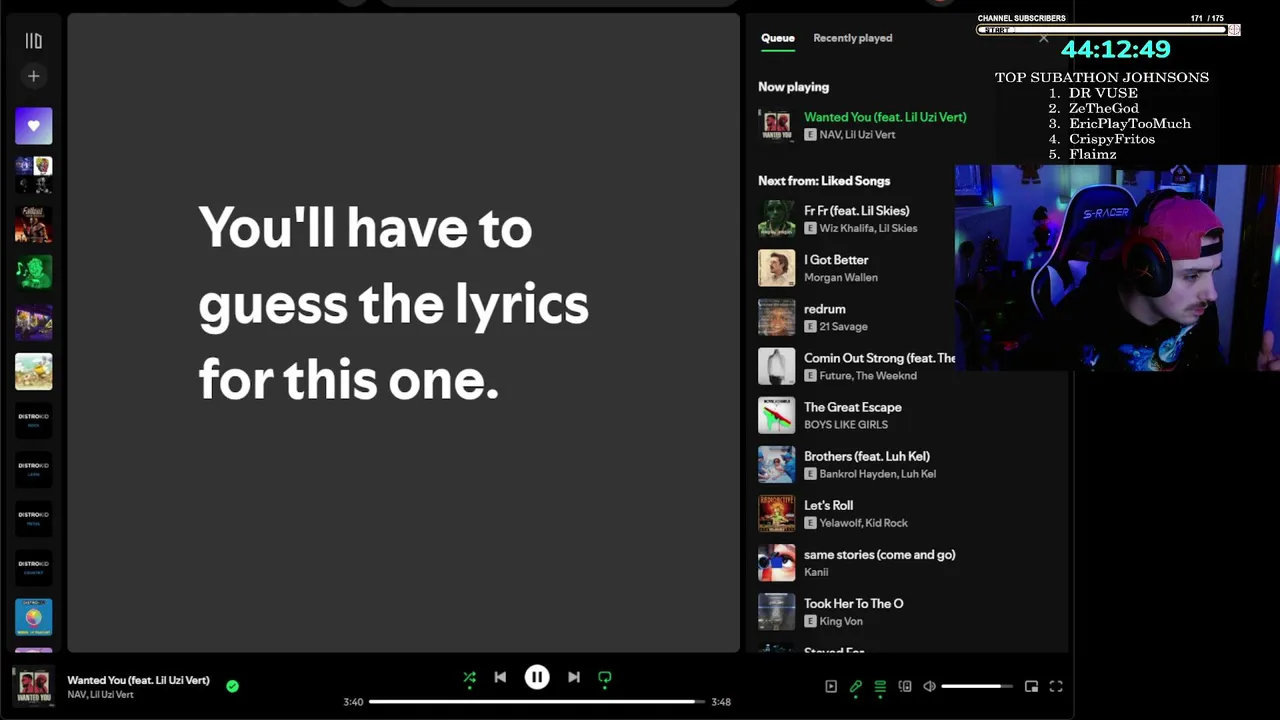
Task: Open artist Morgan Wallen link
Action: pyautogui.click(x=841, y=277)
